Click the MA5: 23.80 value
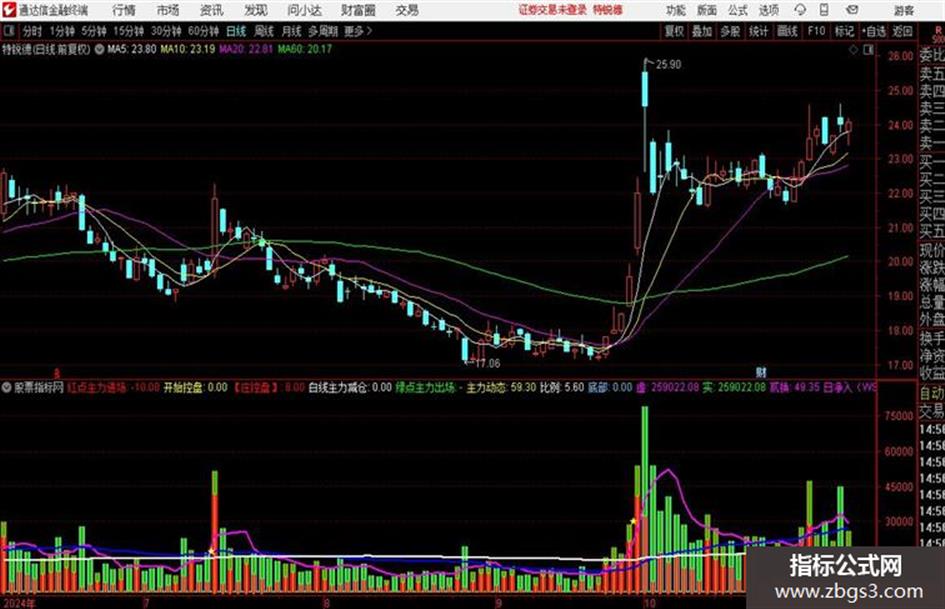Image resolution: width=945 pixels, height=609 pixels. tap(132, 49)
